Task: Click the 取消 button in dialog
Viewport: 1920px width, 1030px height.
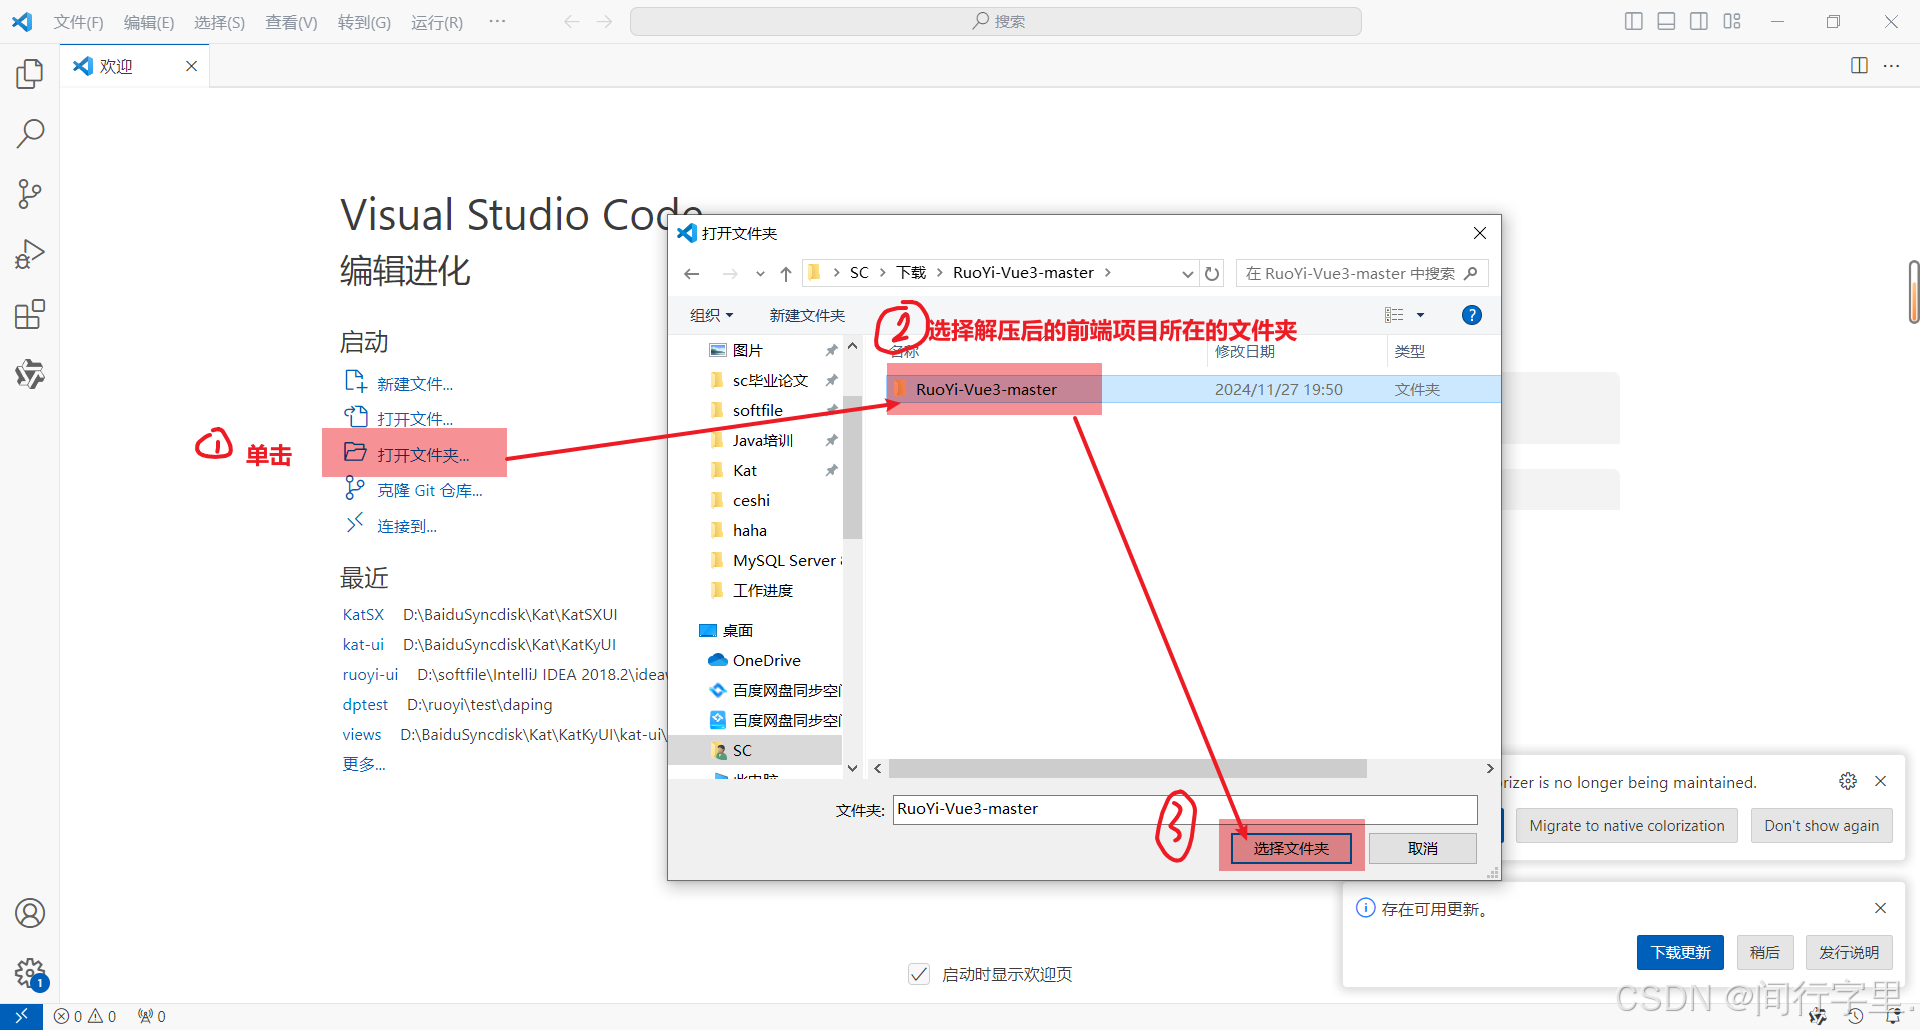Action: [x=1423, y=848]
